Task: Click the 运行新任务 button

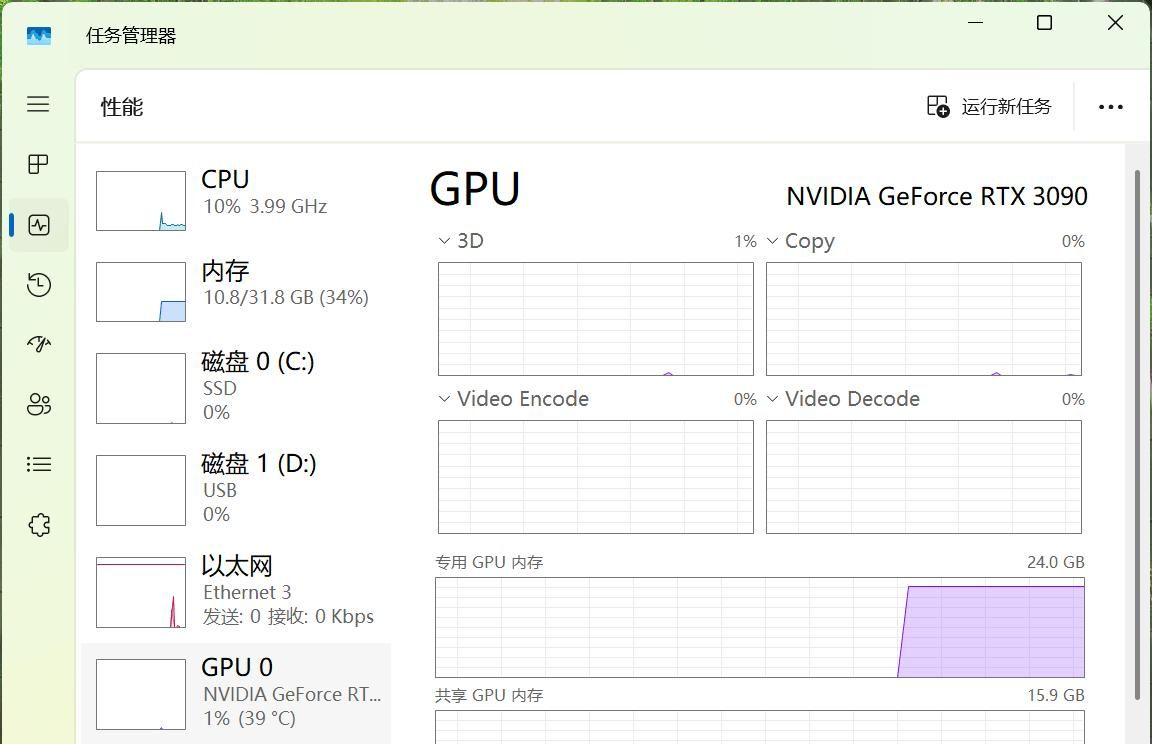Action: point(989,107)
